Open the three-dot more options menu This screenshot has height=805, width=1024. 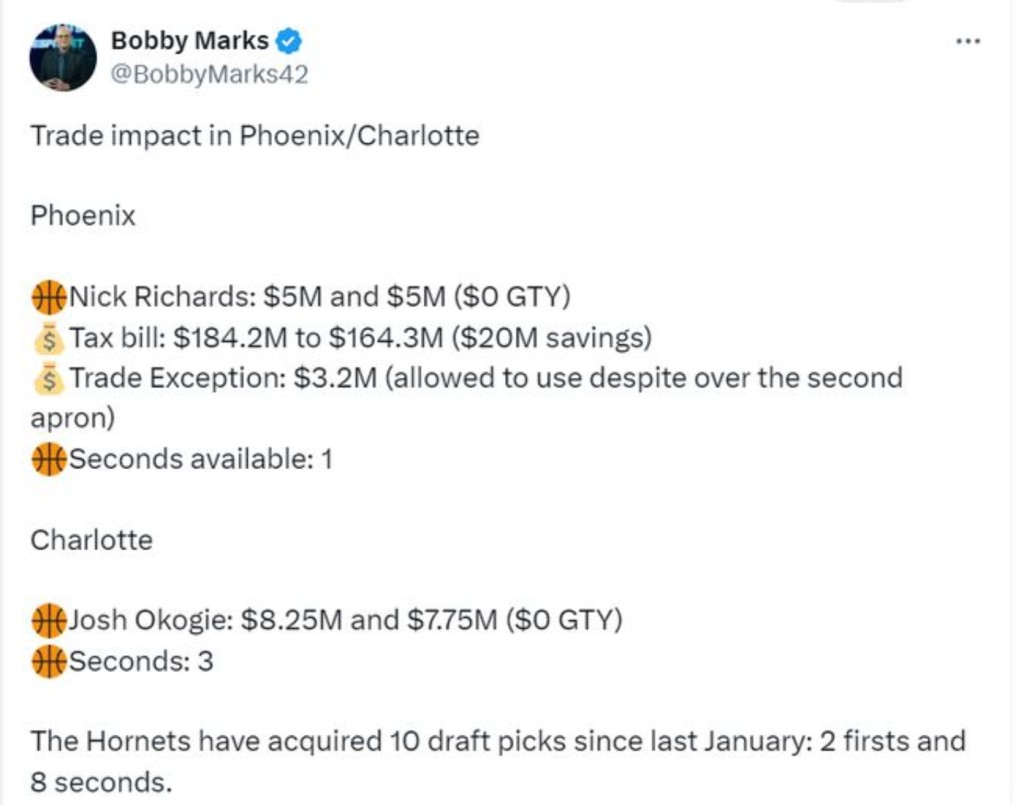tap(967, 42)
